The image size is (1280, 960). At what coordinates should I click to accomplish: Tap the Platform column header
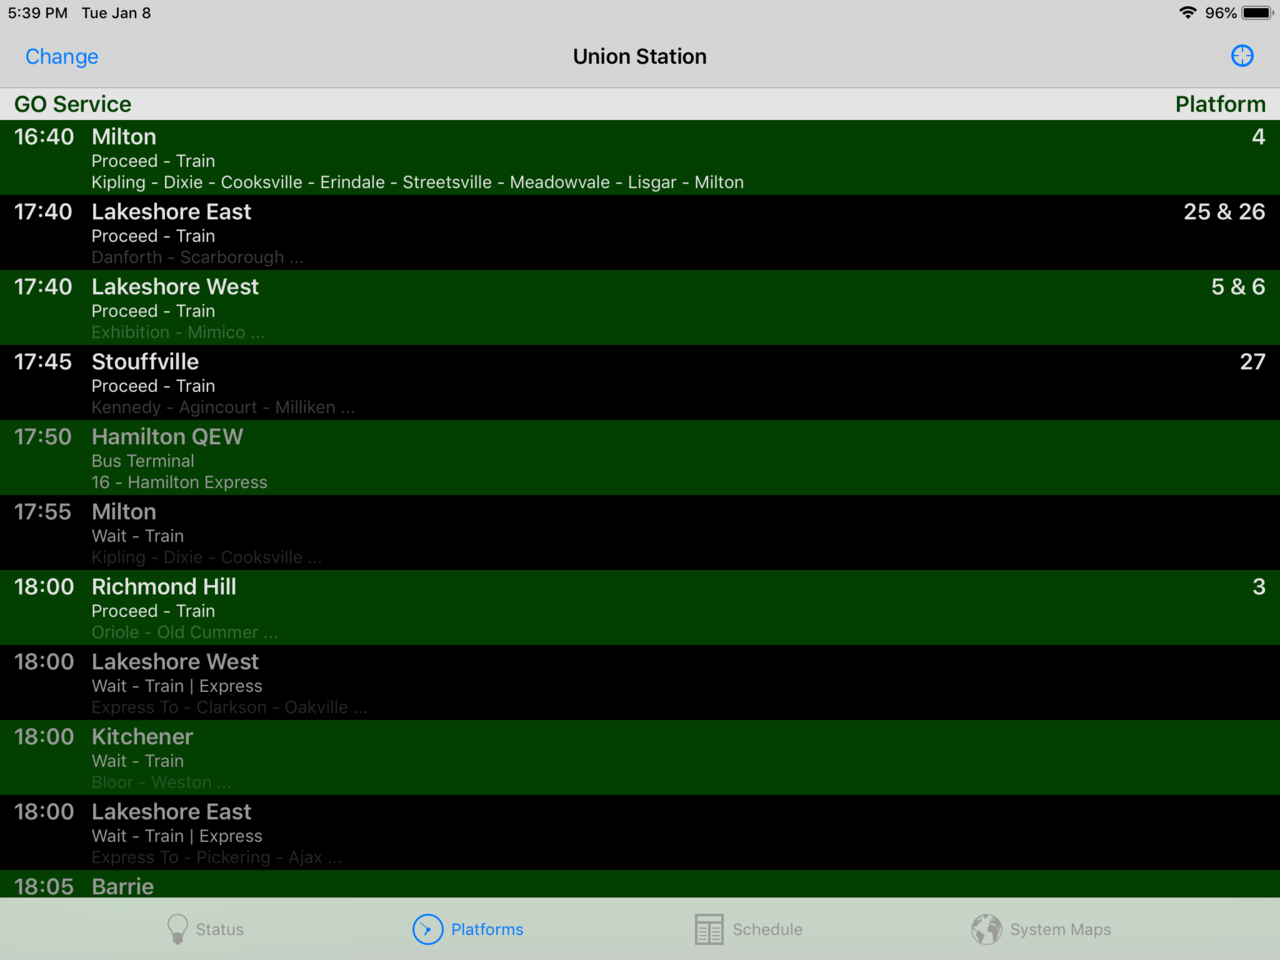(x=1220, y=104)
